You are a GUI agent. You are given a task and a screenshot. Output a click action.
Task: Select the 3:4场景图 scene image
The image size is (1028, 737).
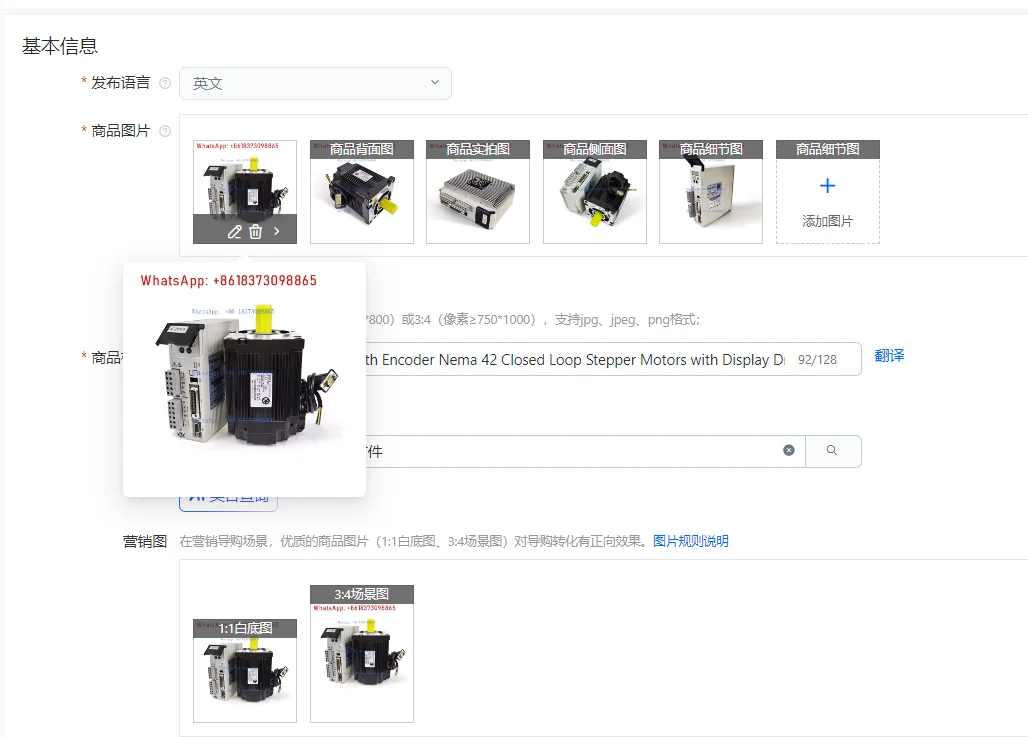pyautogui.click(x=361, y=655)
